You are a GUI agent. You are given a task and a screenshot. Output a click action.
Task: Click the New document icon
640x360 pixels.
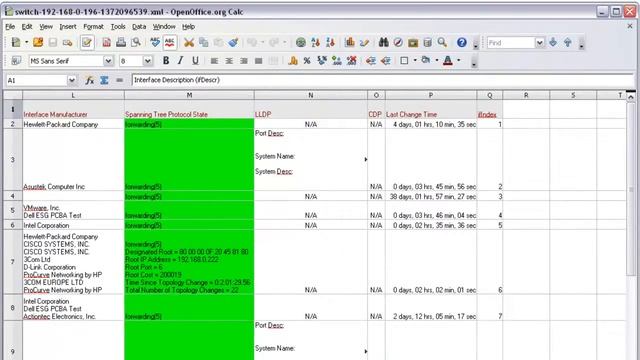tap(16, 42)
